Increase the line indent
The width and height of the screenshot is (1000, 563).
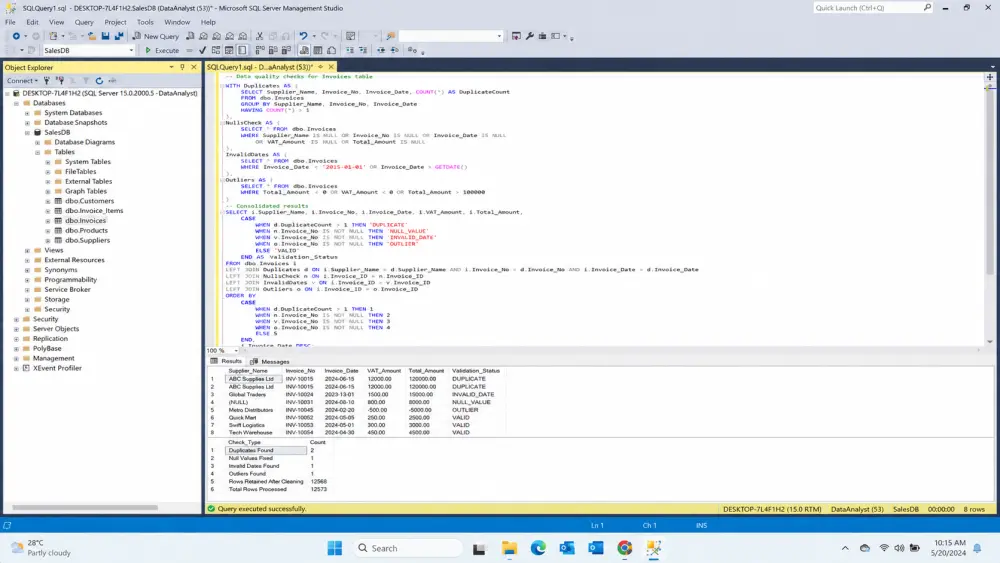[394, 50]
